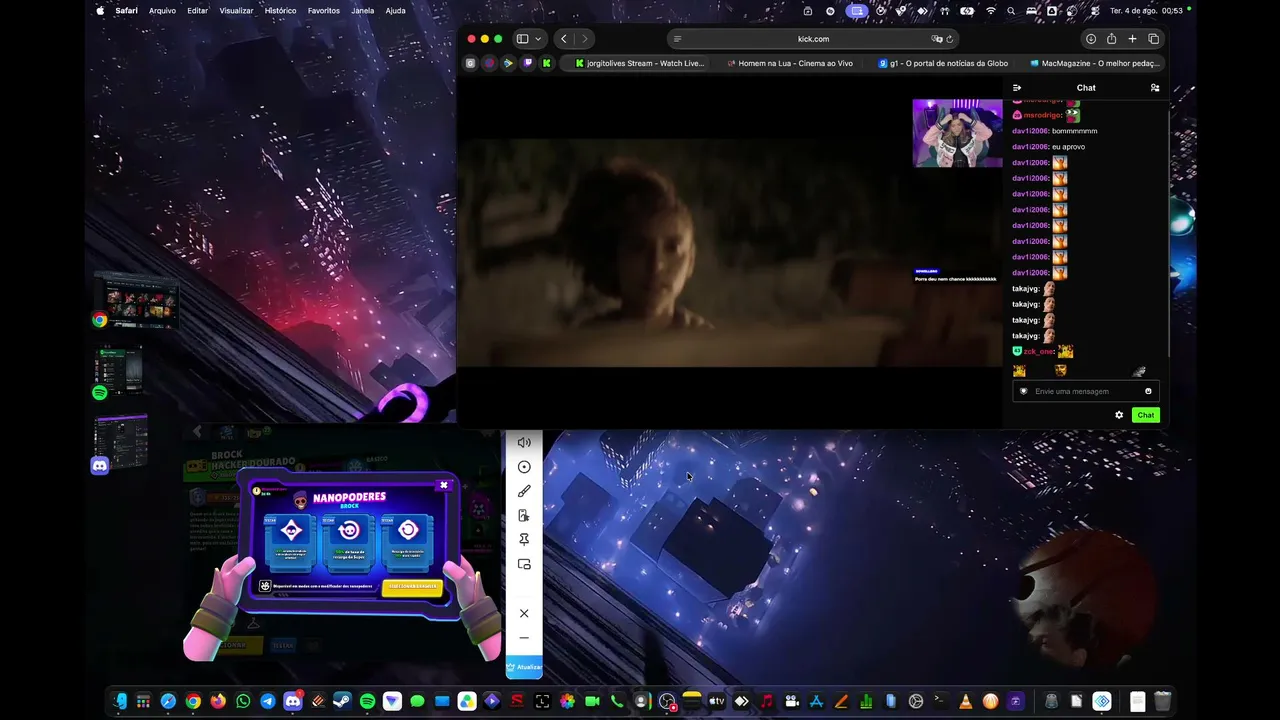
Task: Close the floating toolbar with X
Action: [524, 613]
